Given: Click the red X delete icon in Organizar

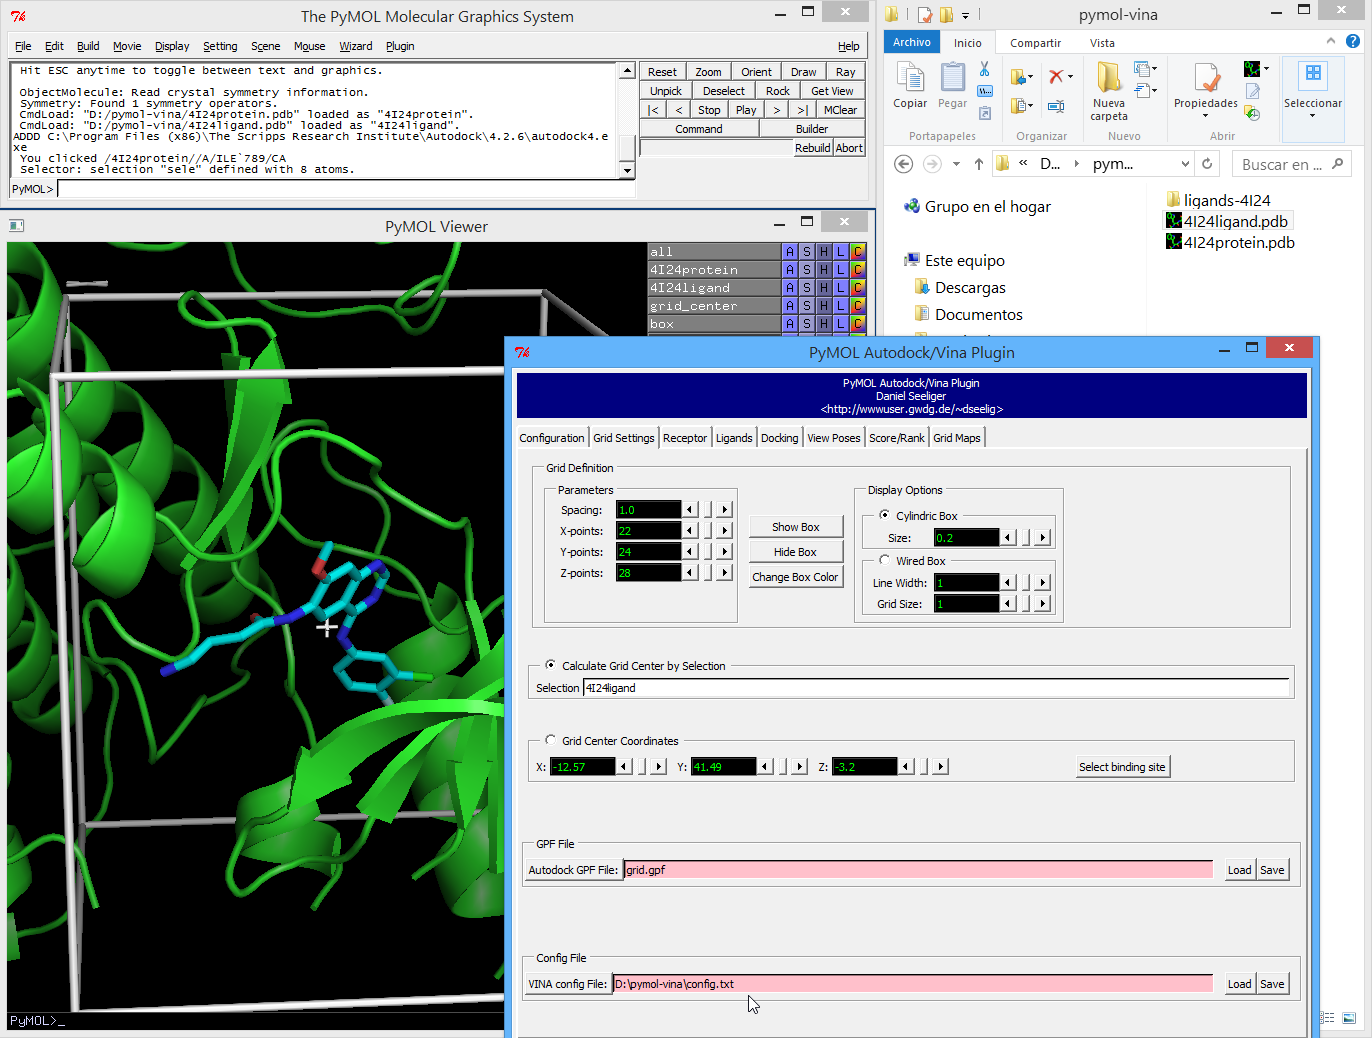Looking at the screenshot, I should [x=1056, y=77].
